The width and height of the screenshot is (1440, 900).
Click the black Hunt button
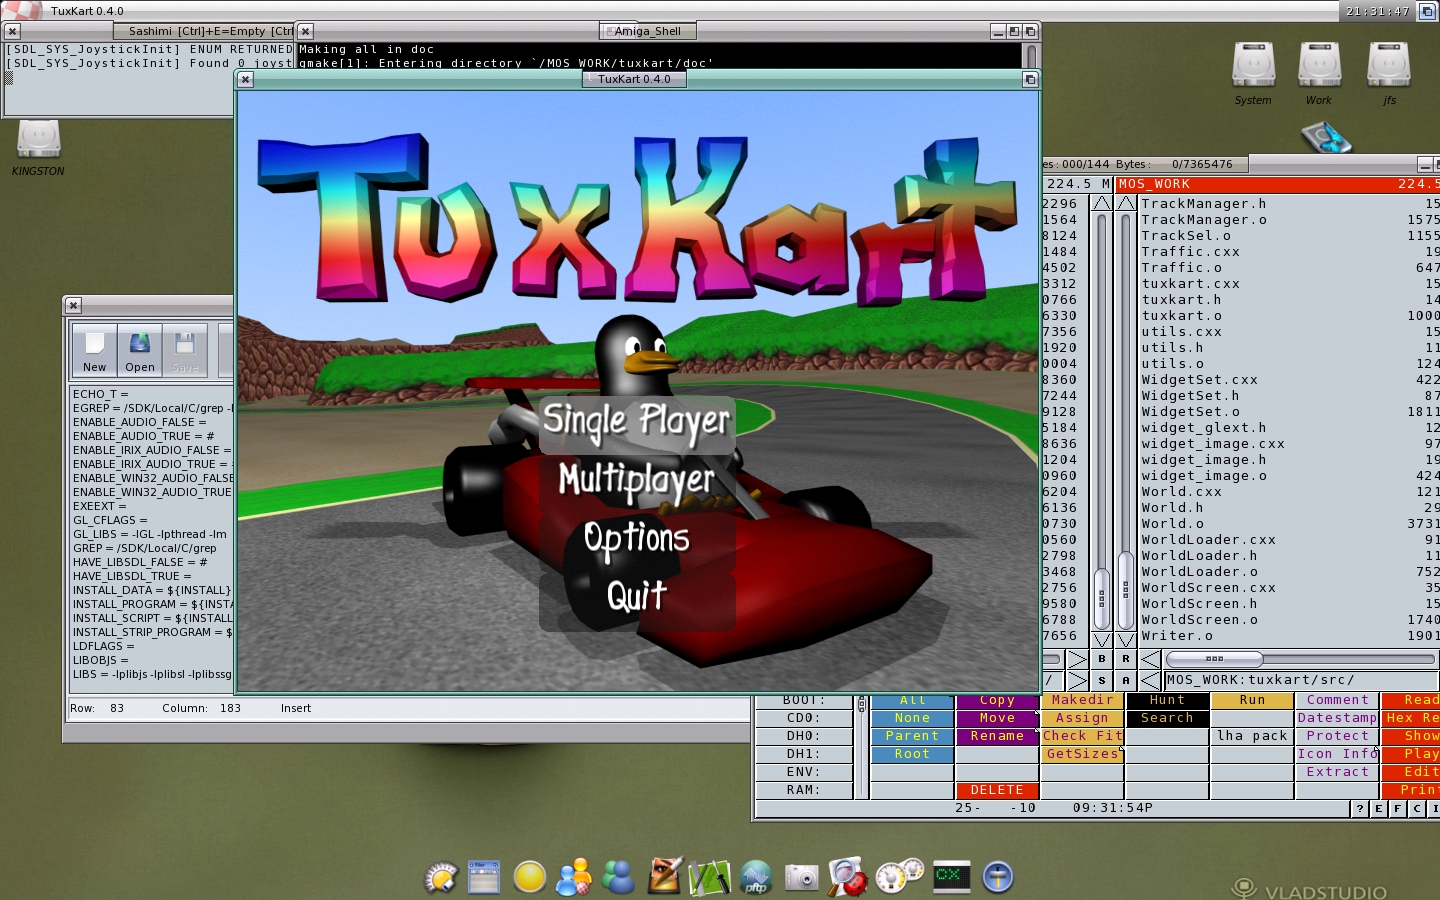point(1167,701)
